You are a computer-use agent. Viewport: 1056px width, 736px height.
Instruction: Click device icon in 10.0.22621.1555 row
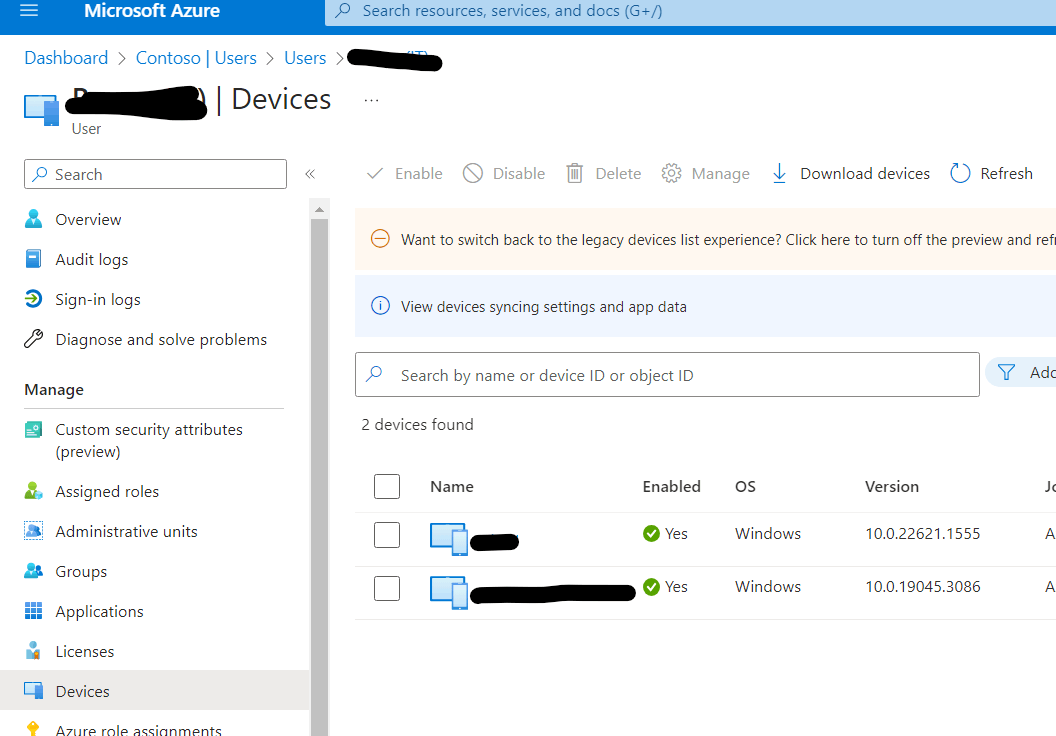point(449,539)
